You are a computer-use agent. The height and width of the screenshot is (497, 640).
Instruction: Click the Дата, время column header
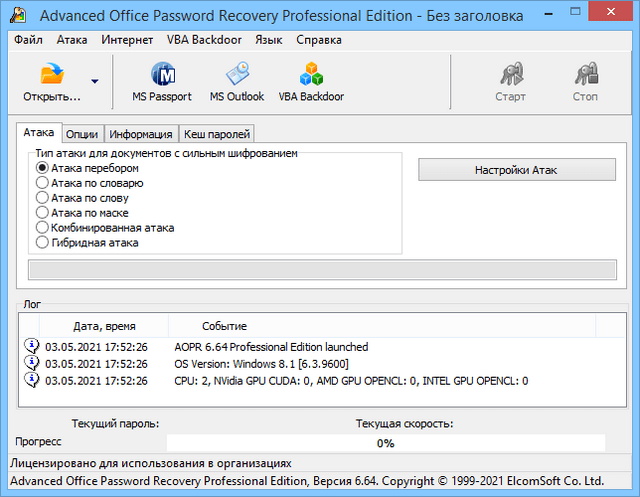[104, 326]
